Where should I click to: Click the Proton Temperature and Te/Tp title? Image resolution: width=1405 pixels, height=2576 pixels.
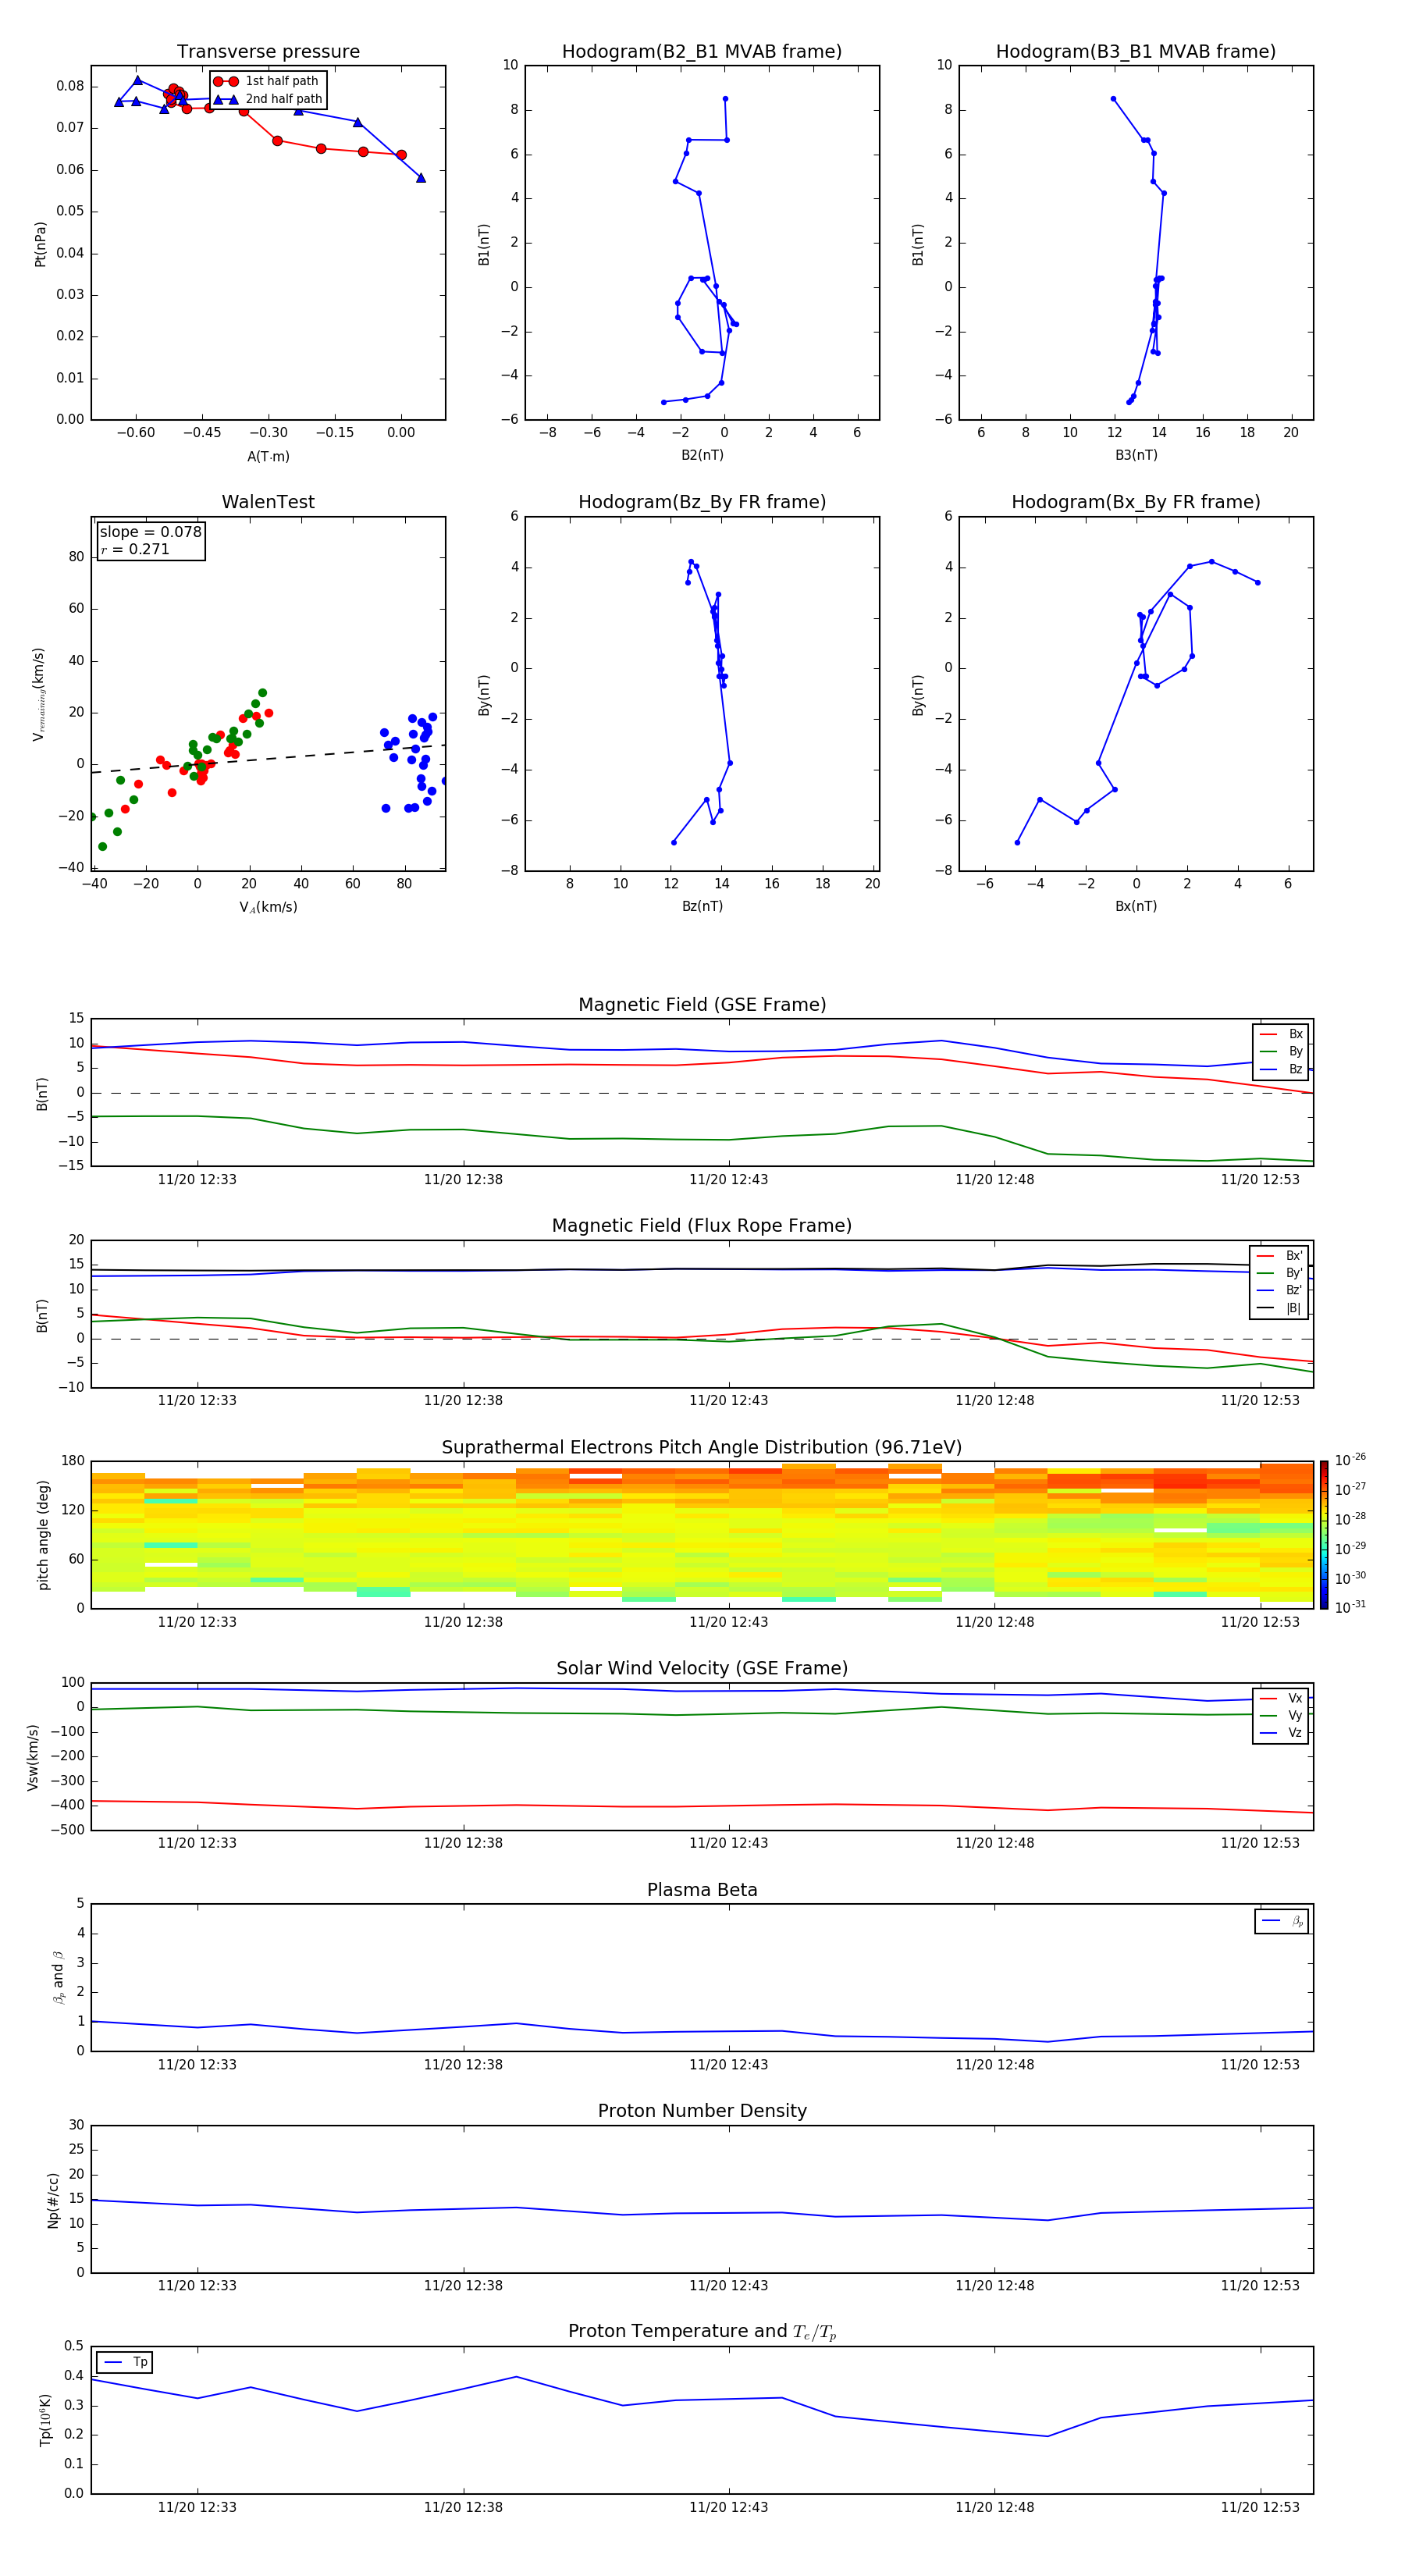click(701, 2332)
